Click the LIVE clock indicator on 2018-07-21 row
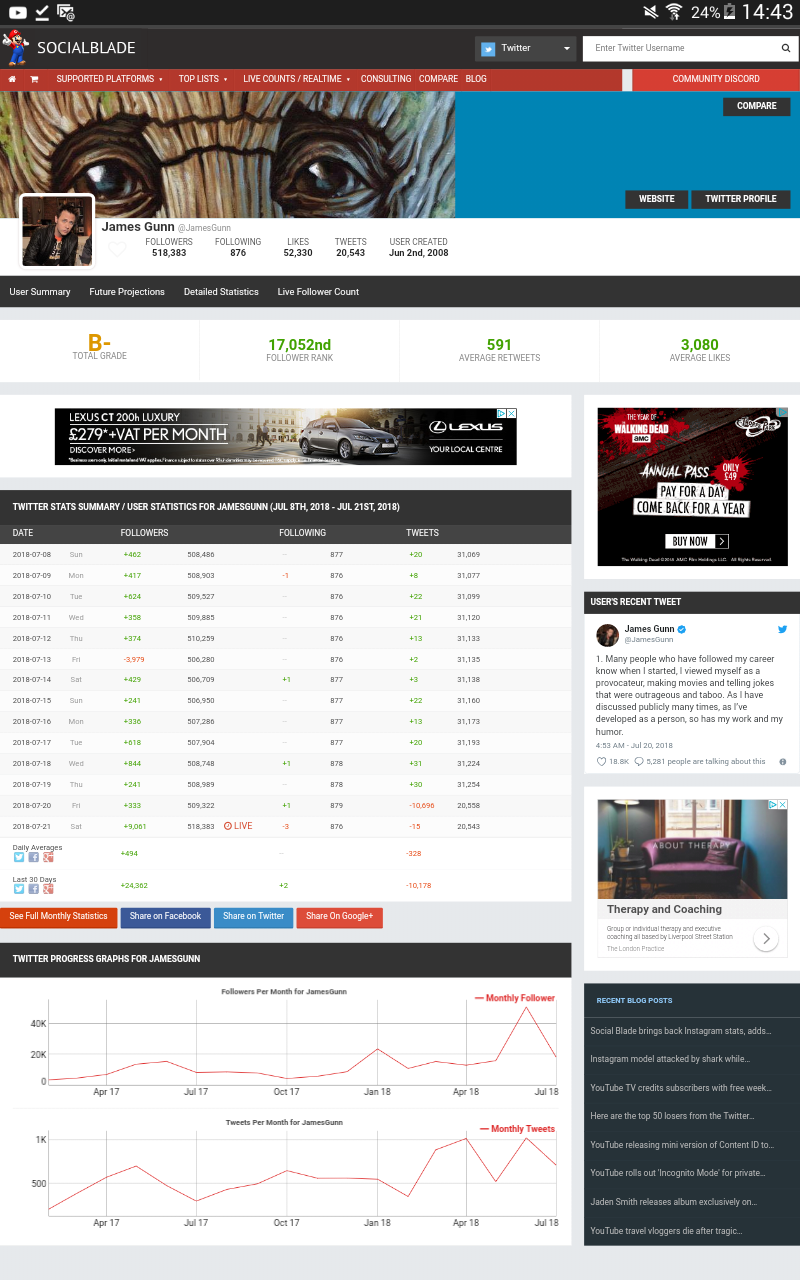 238,826
